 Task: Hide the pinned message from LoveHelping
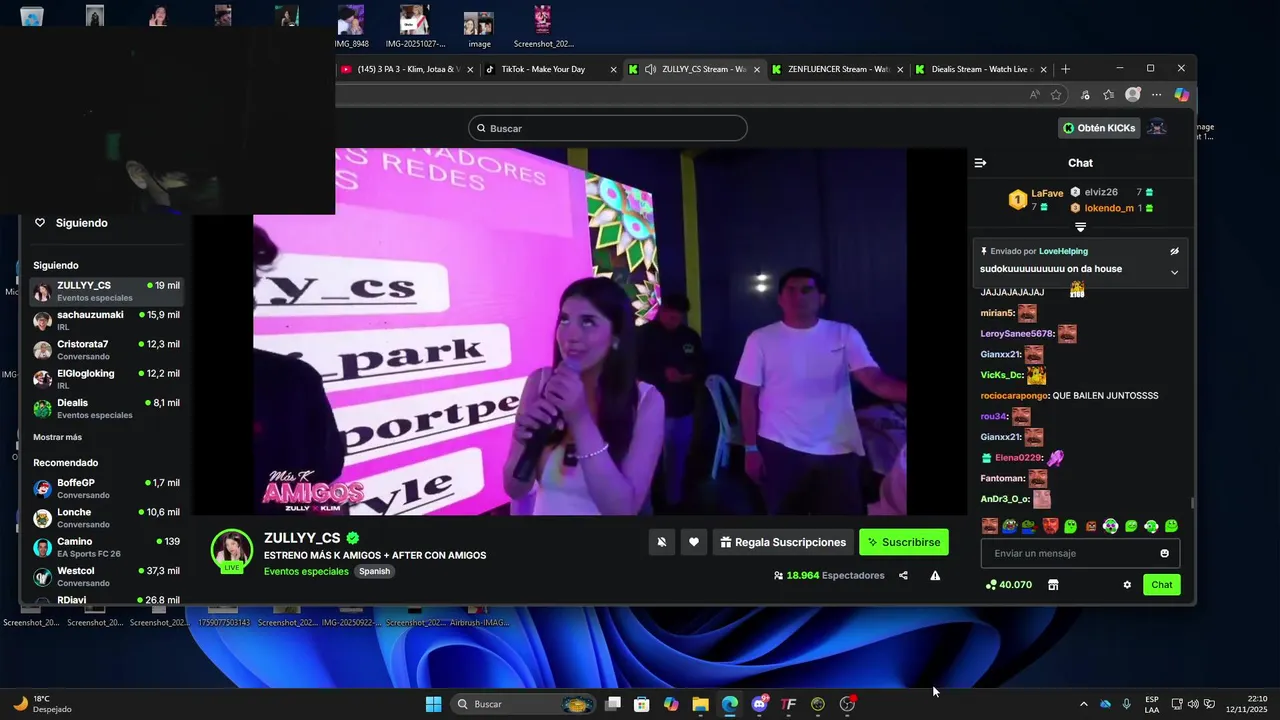(x=1175, y=251)
